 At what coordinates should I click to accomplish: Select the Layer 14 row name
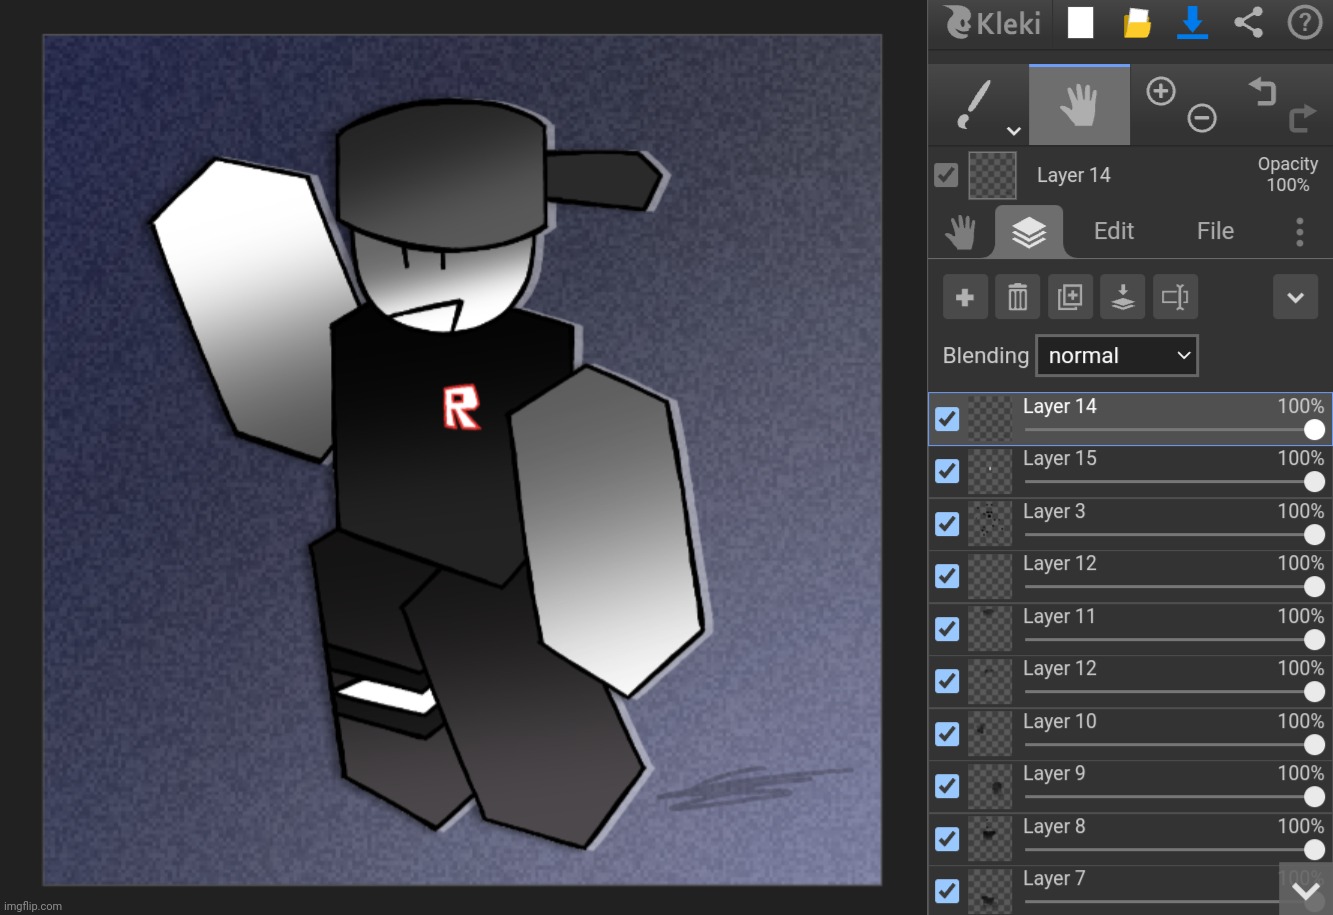(x=1059, y=406)
